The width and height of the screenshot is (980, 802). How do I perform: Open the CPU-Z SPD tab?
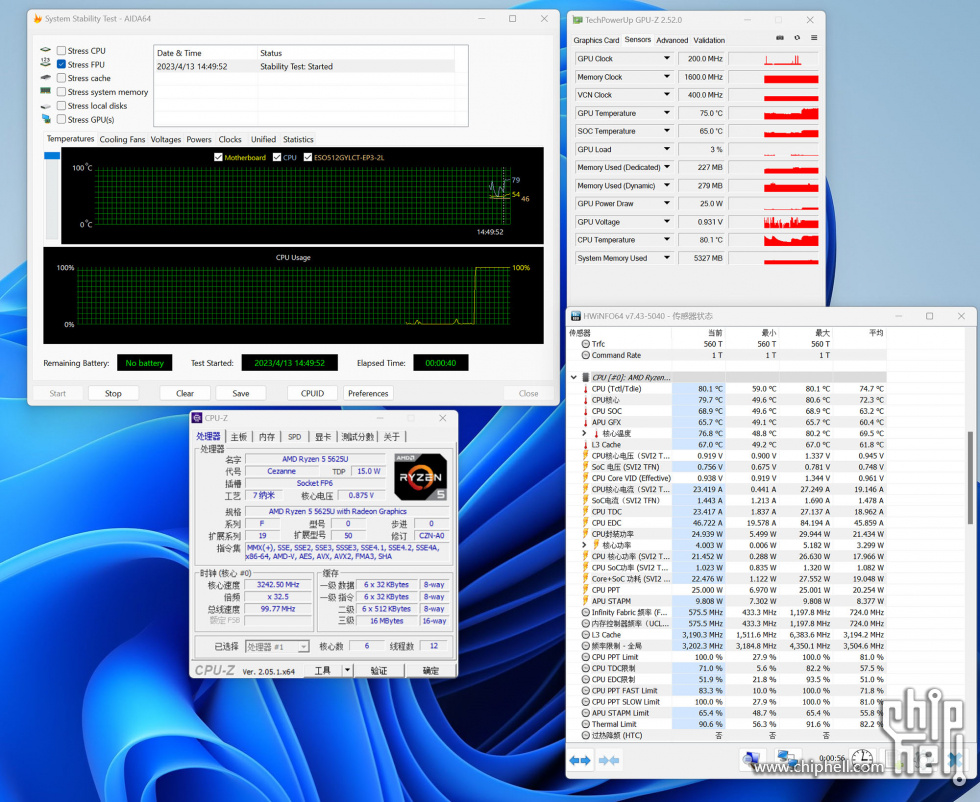[294, 437]
